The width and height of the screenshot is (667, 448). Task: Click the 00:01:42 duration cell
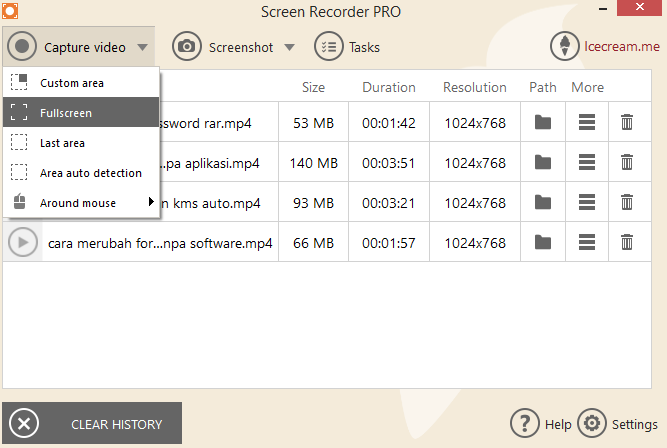(x=388, y=123)
